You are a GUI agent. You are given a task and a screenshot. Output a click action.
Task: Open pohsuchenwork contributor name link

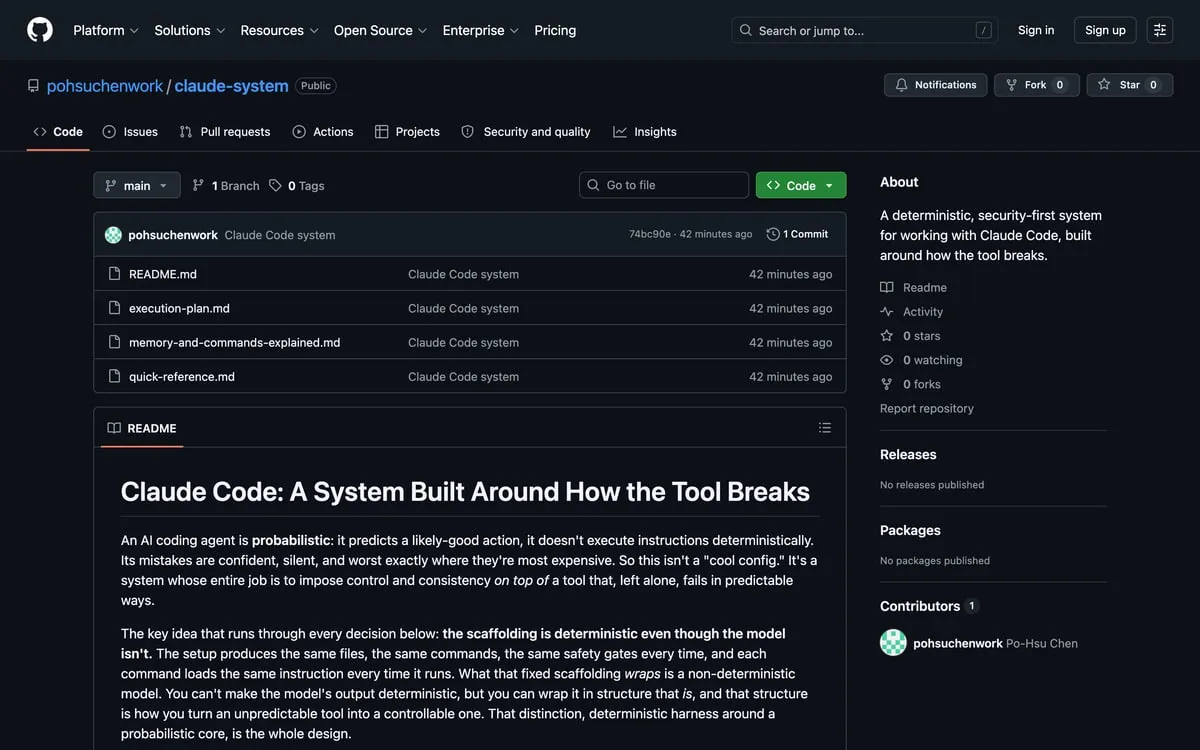point(958,643)
